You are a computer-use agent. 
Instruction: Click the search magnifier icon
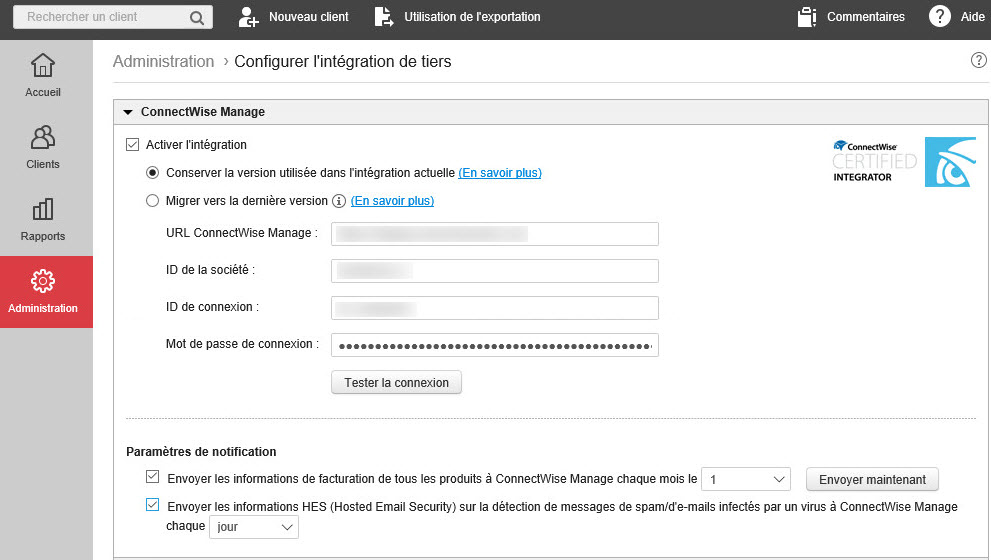[196, 17]
